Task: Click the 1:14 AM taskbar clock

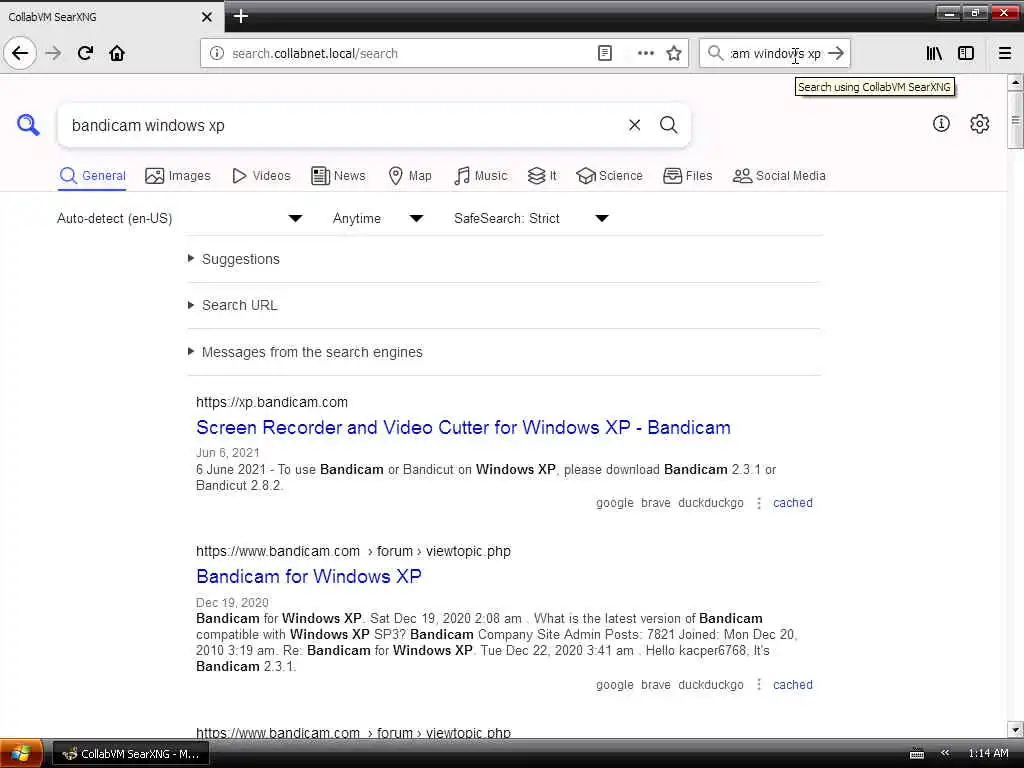Action: coord(988,753)
